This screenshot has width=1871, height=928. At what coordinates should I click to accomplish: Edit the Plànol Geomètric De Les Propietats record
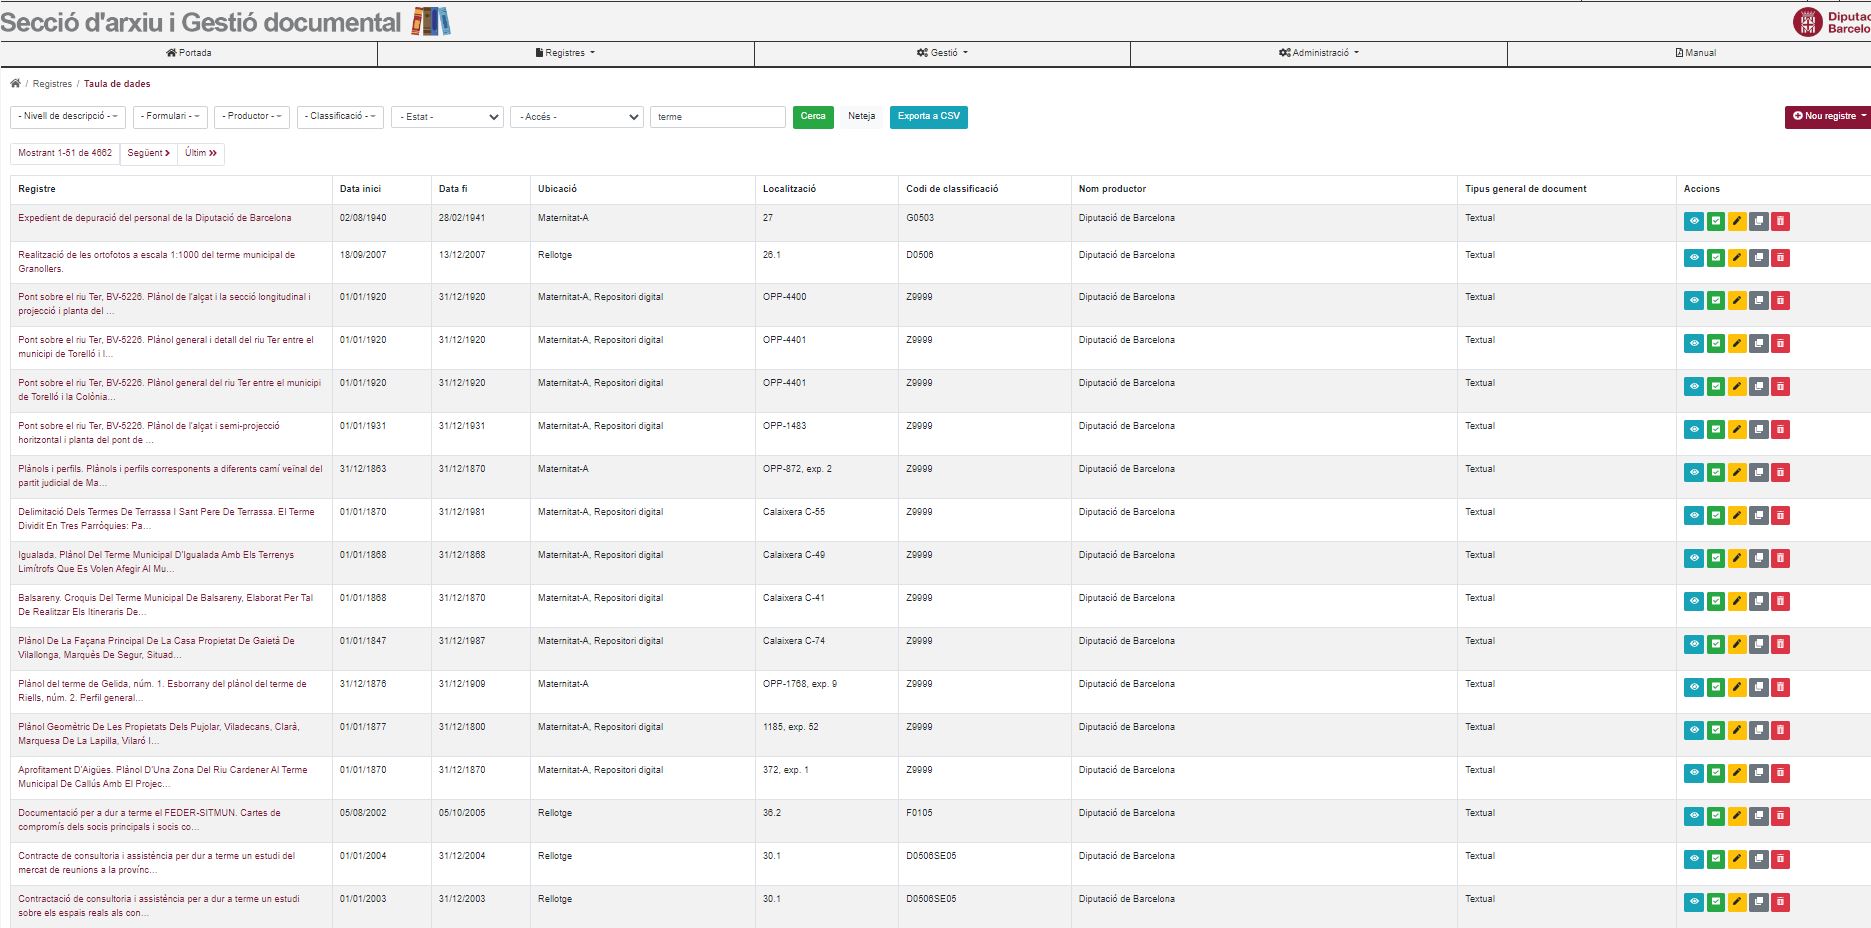pos(1737,730)
